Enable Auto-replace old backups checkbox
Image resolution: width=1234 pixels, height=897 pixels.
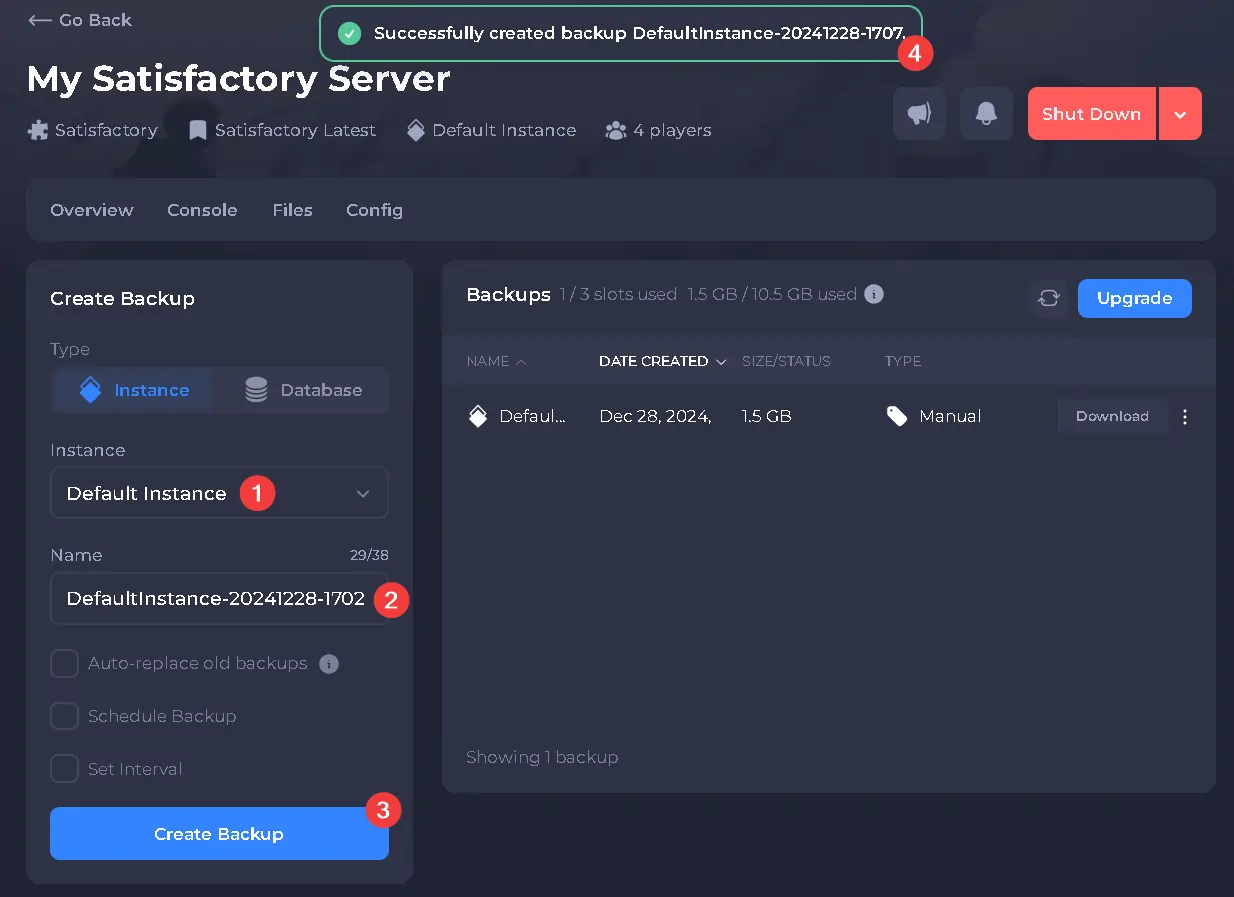[x=64, y=663]
